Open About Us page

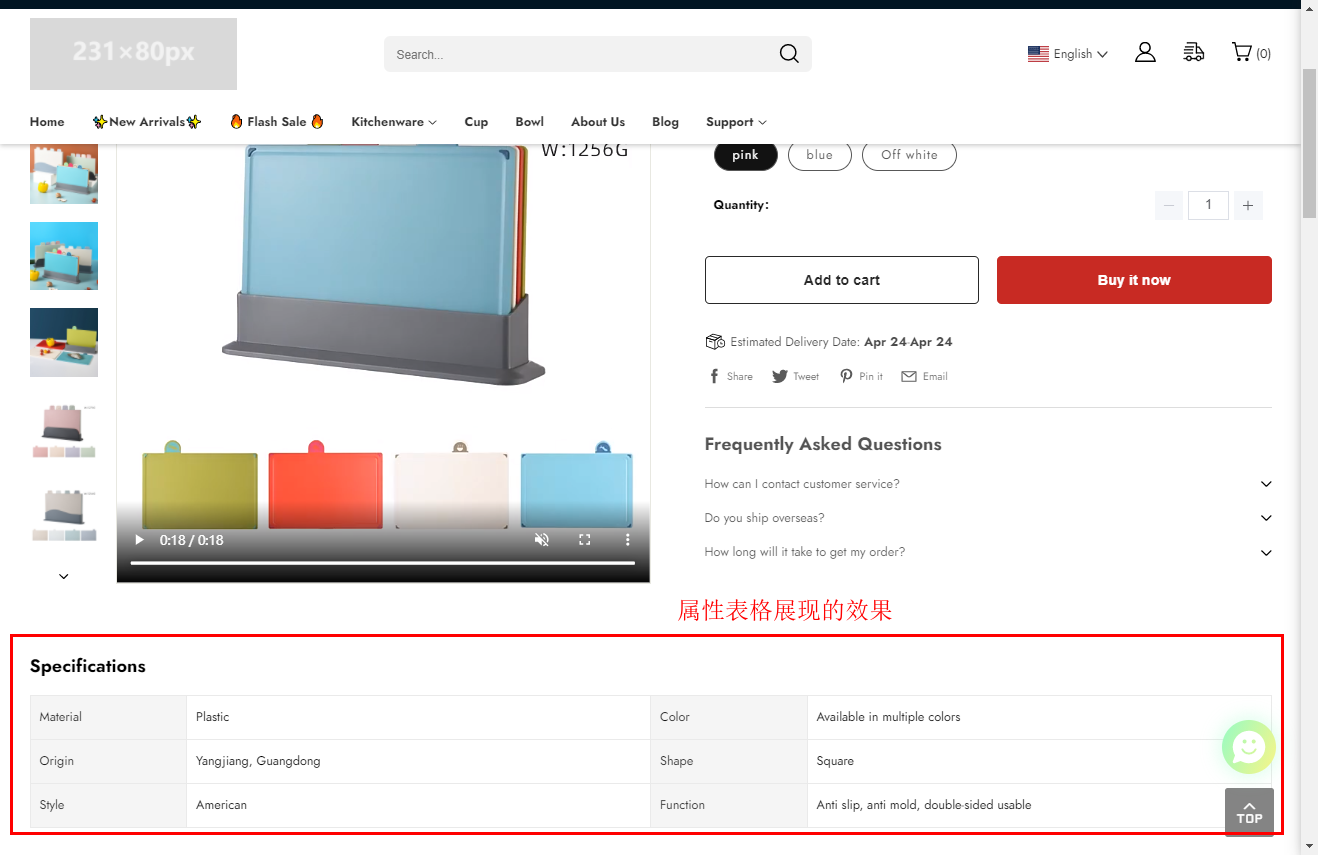pos(598,122)
